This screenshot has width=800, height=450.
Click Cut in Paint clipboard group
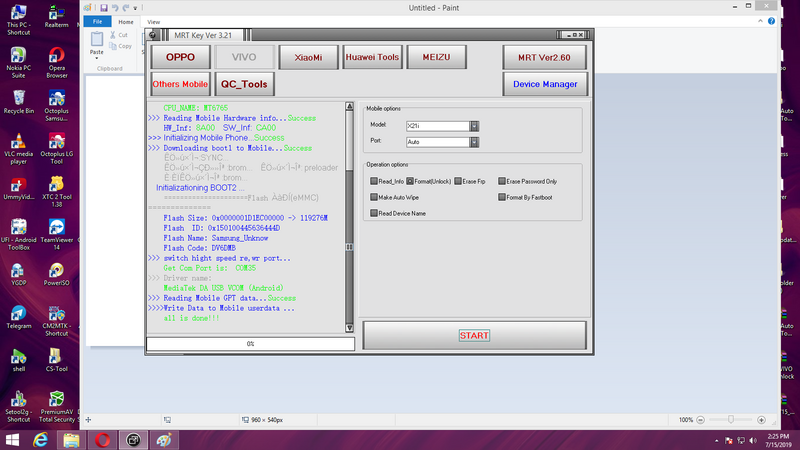tap(119, 35)
